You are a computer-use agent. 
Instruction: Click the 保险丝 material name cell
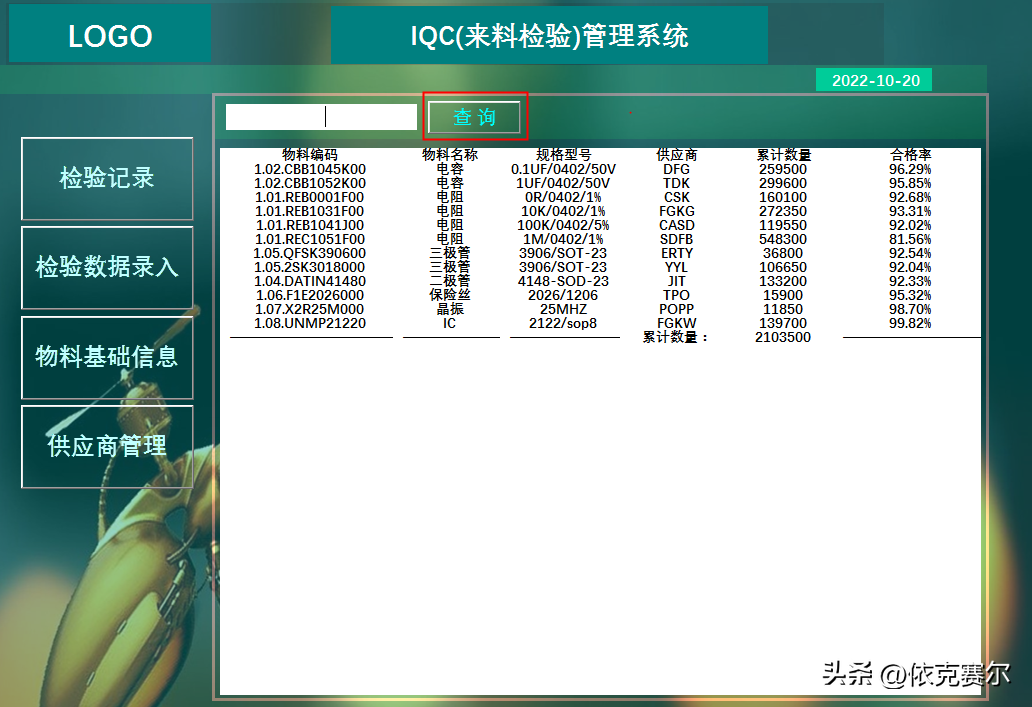[x=450, y=295]
